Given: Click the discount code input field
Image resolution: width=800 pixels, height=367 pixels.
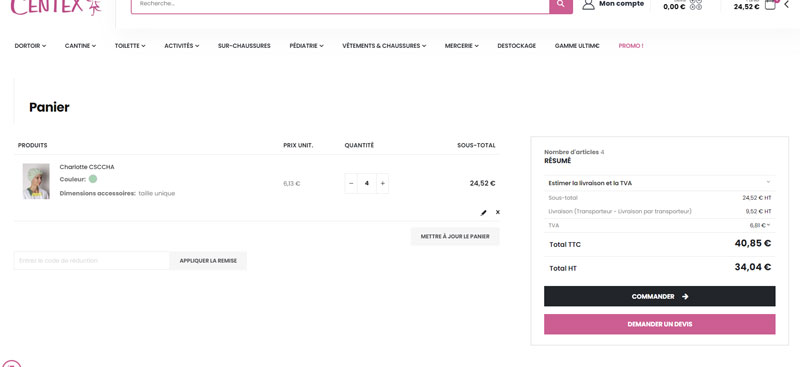Looking at the screenshot, I should (92, 260).
